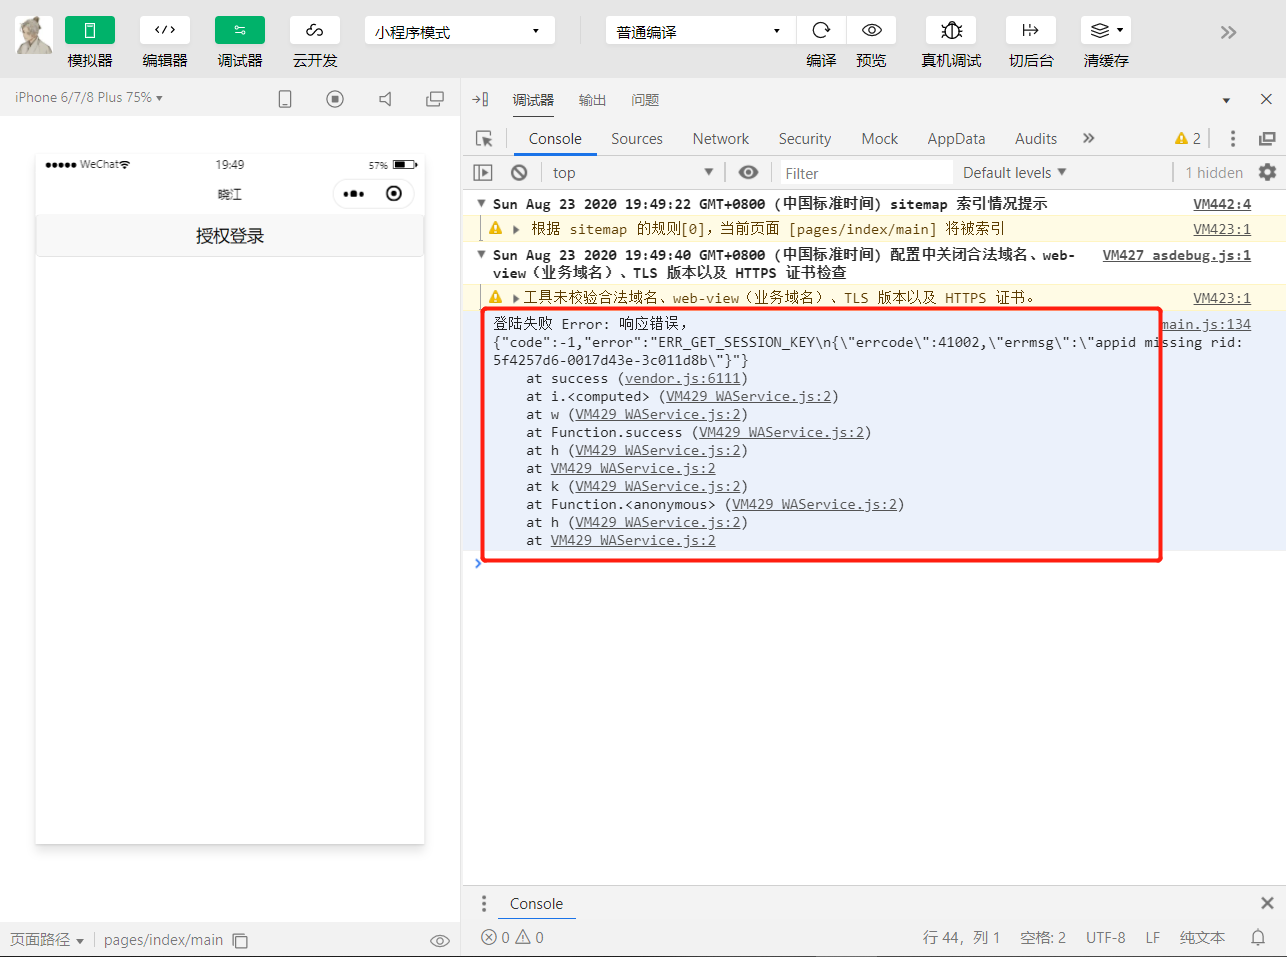The width and height of the screenshot is (1287, 957).
Task: Clear the console with the ban icon
Action: coord(519,172)
